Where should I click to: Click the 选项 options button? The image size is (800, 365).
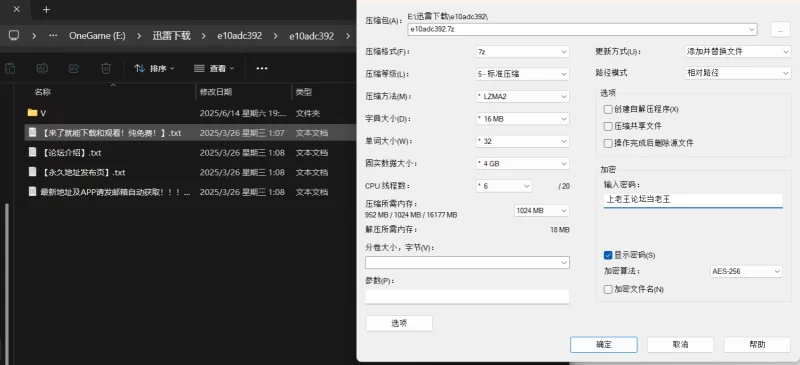(x=399, y=323)
